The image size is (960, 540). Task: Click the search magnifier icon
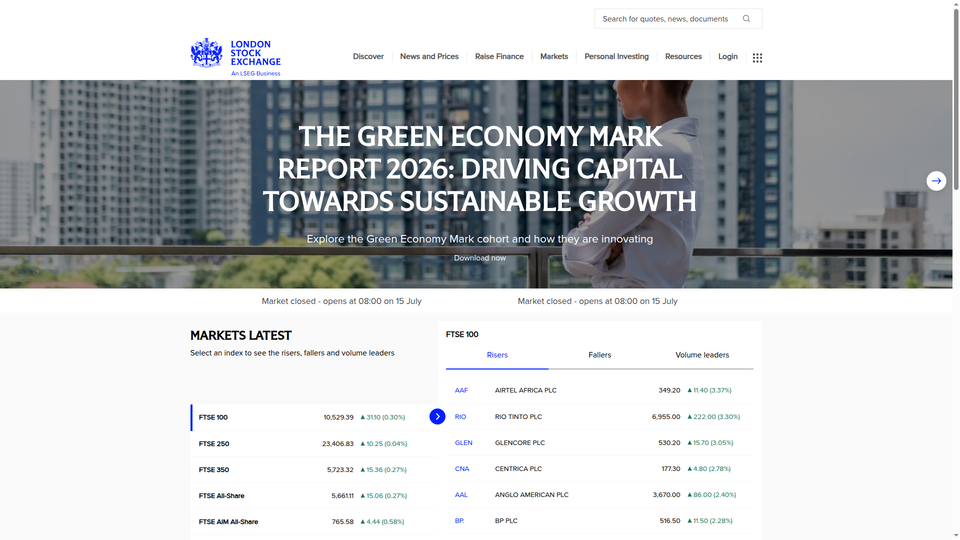point(746,18)
